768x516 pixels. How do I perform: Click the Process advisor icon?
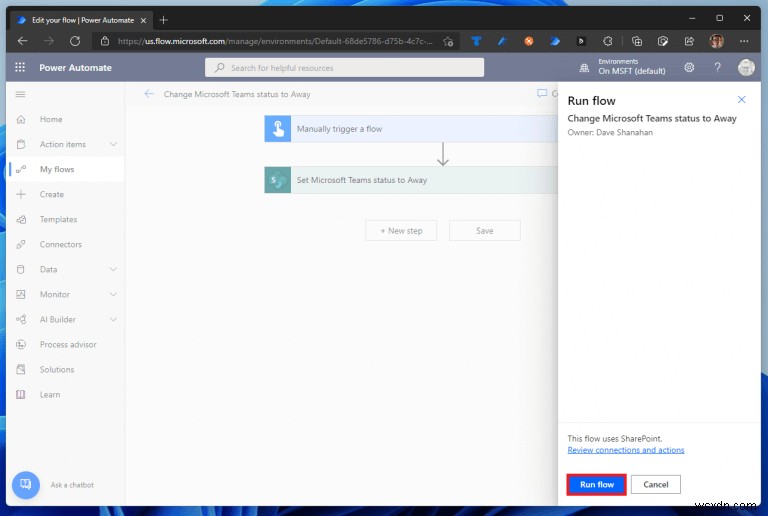click(x=21, y=345)
